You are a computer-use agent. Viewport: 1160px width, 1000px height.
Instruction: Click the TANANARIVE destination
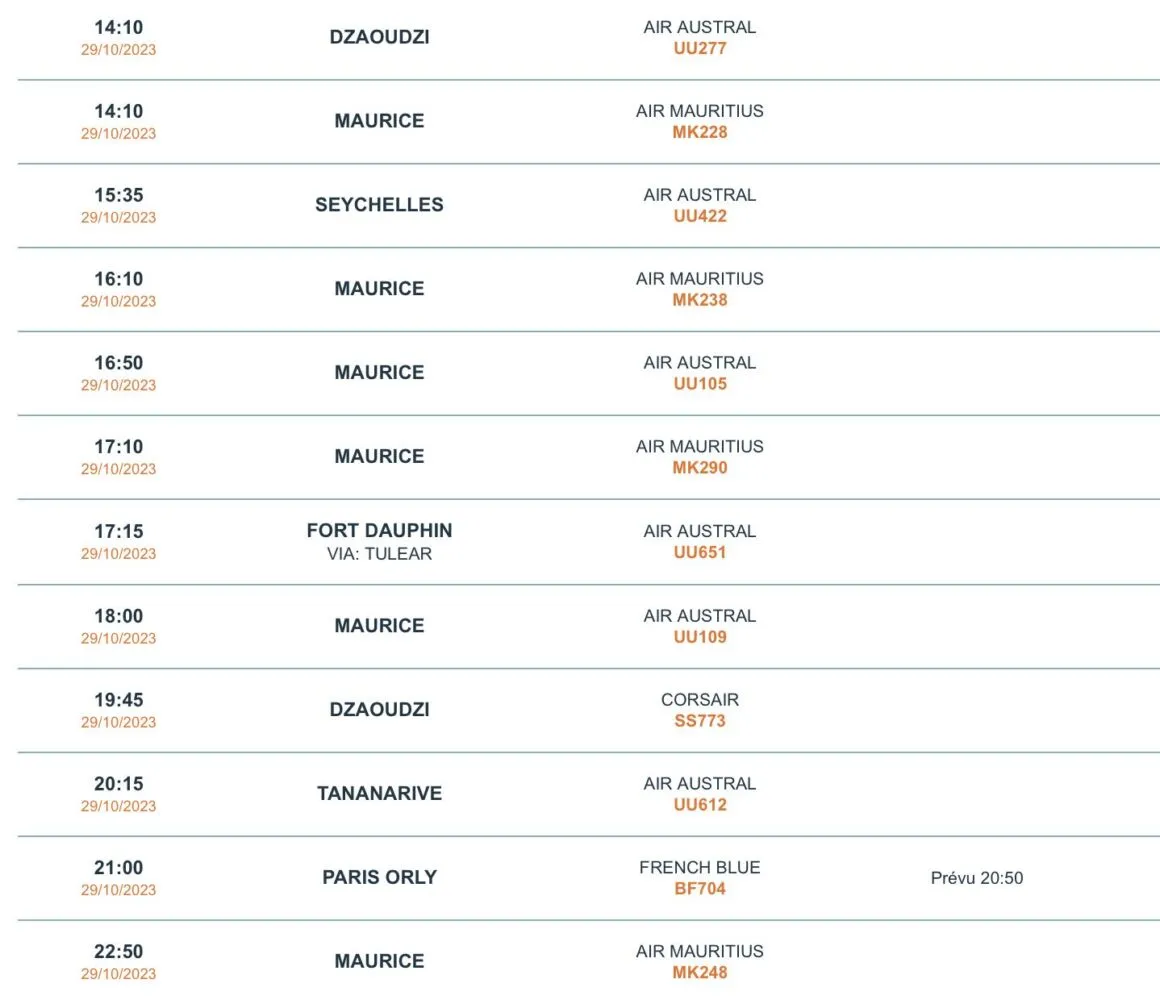point(379,794)
